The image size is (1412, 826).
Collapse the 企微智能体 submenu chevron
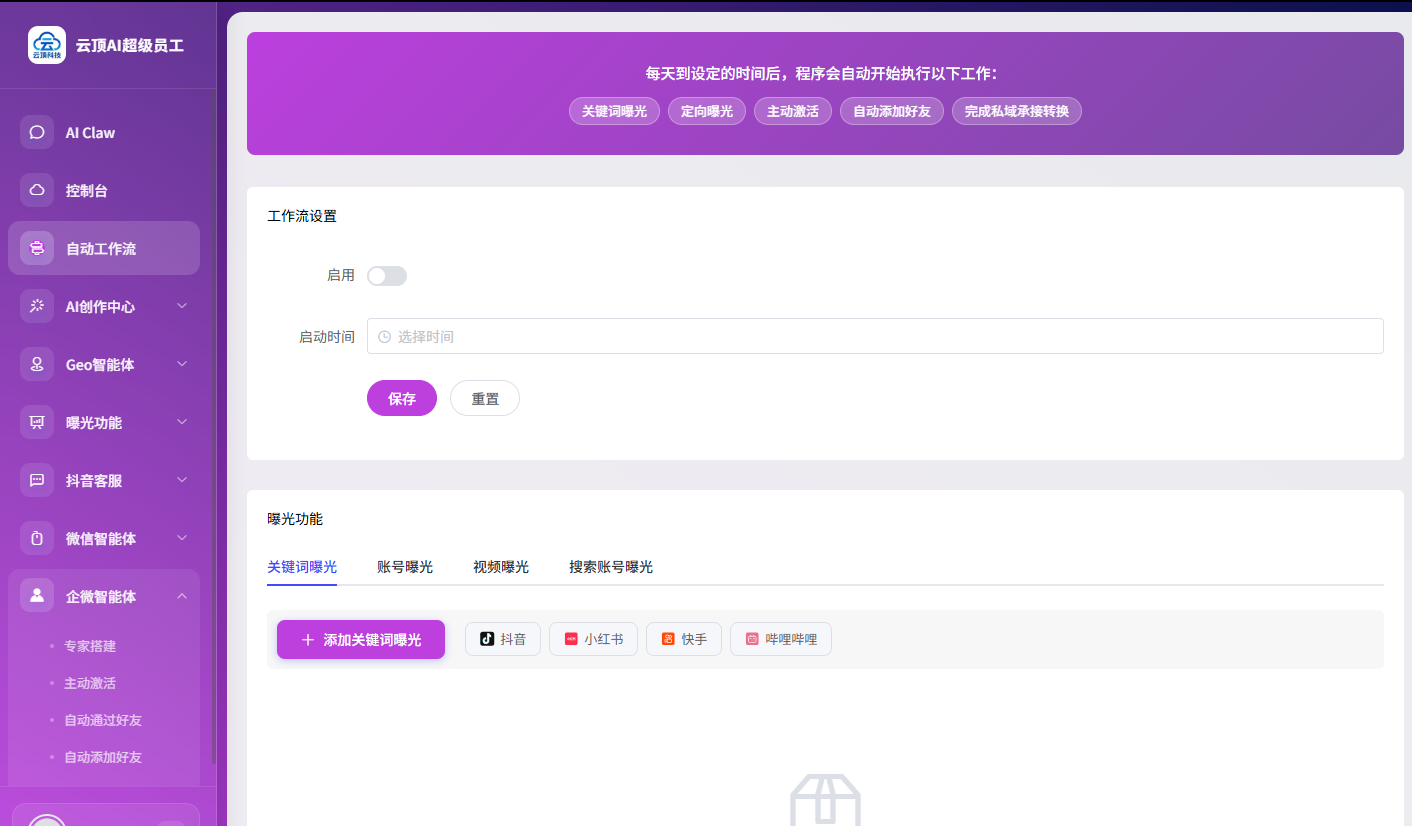182,596
